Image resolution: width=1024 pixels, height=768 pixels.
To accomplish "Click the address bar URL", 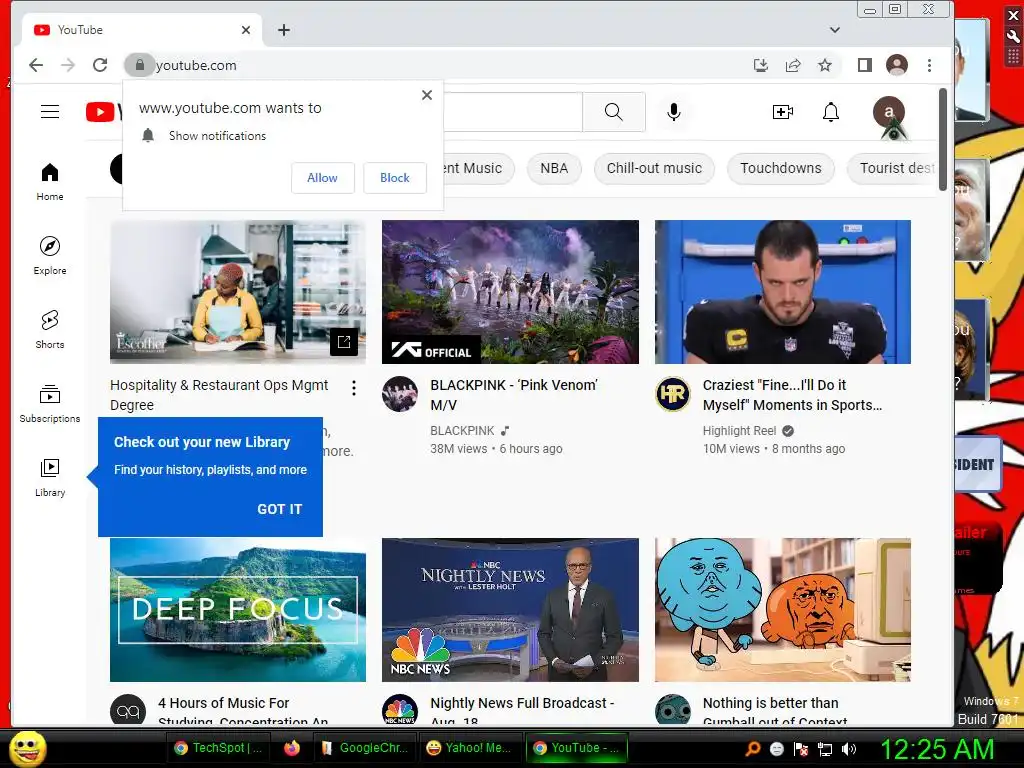I will 196,65.
